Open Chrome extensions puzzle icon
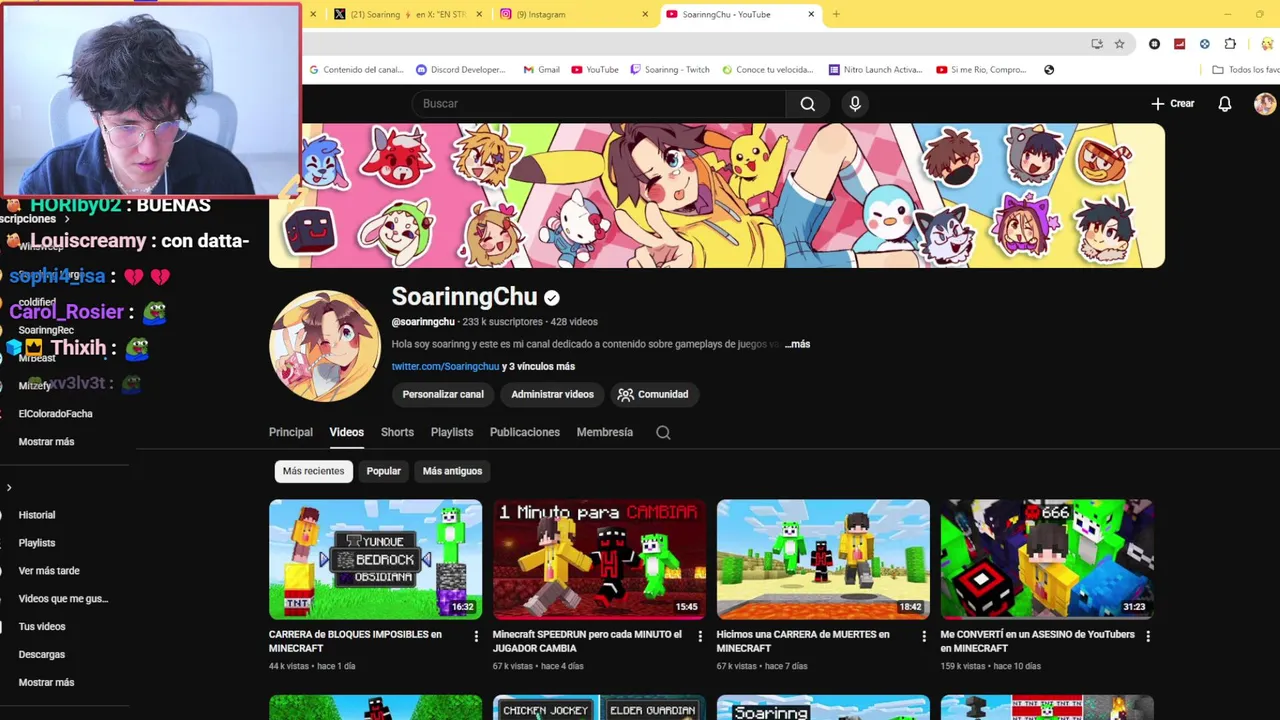The height and width of the screenshot is (720, 1280). (1230, 44)
